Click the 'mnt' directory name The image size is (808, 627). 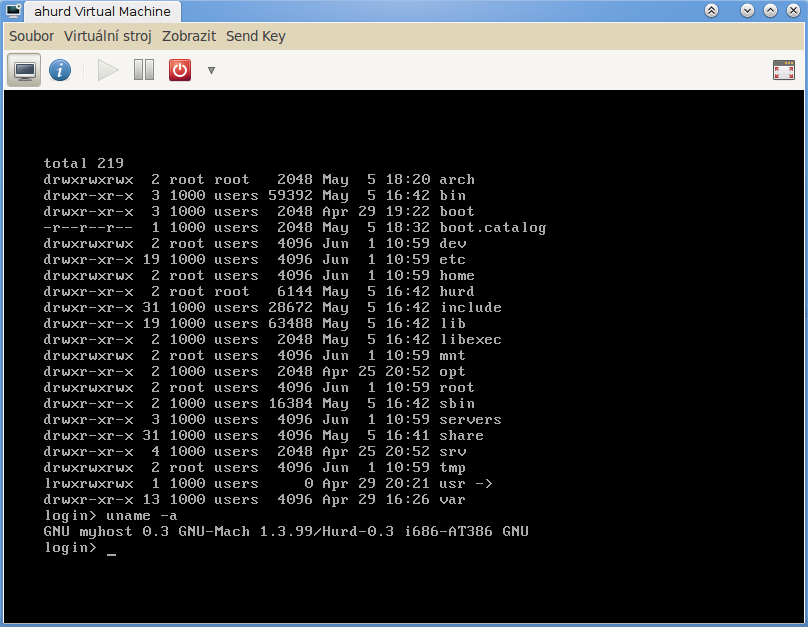[453, 355]
